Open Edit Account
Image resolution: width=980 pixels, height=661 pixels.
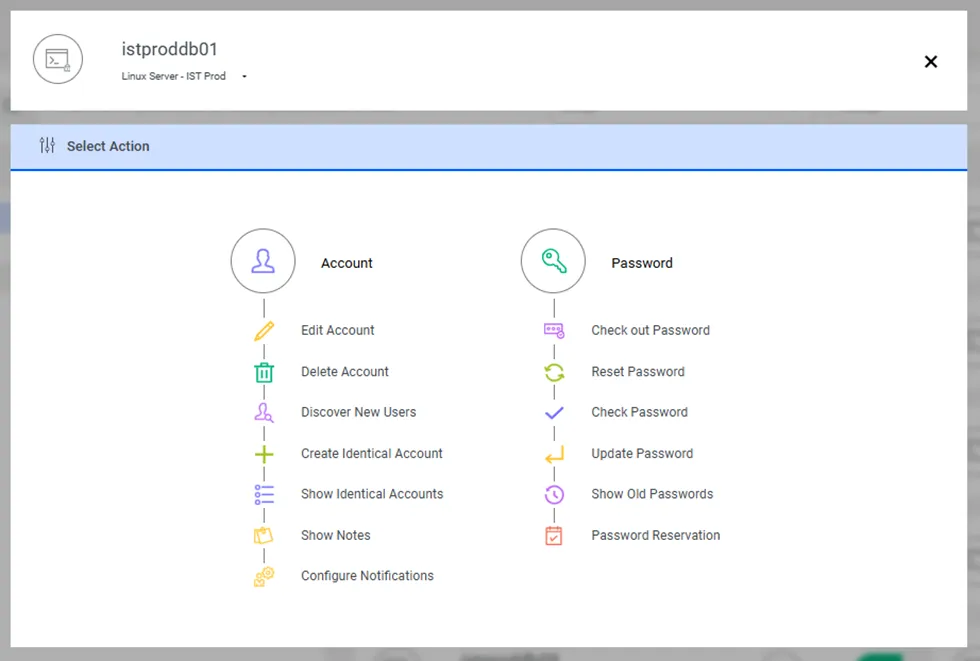tap(338, 330)
